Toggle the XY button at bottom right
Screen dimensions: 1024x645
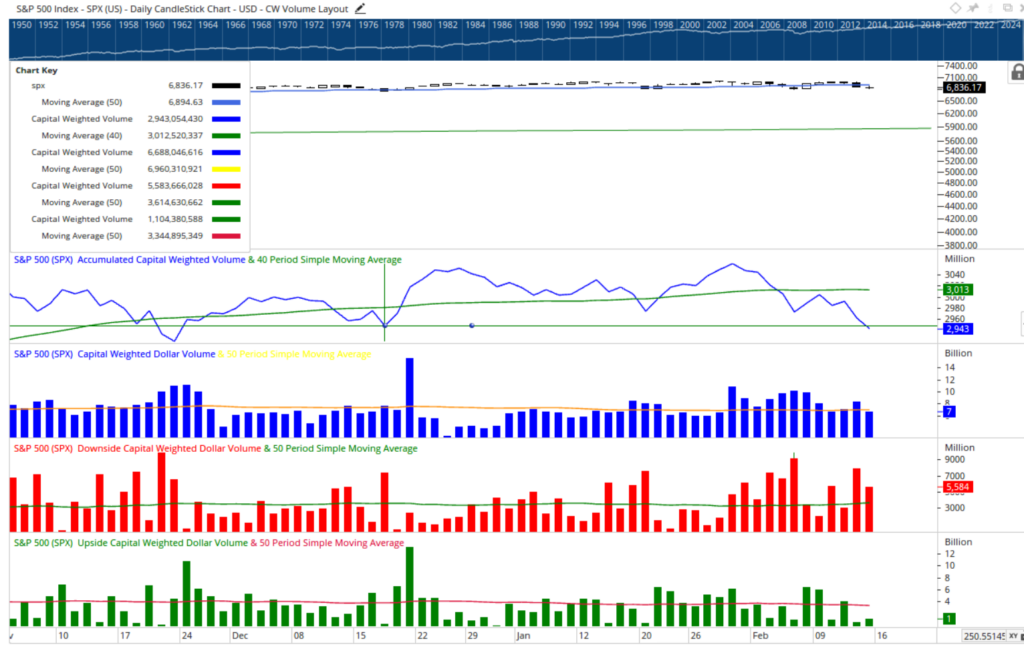pyautogui.click(x=1012, y=636)
